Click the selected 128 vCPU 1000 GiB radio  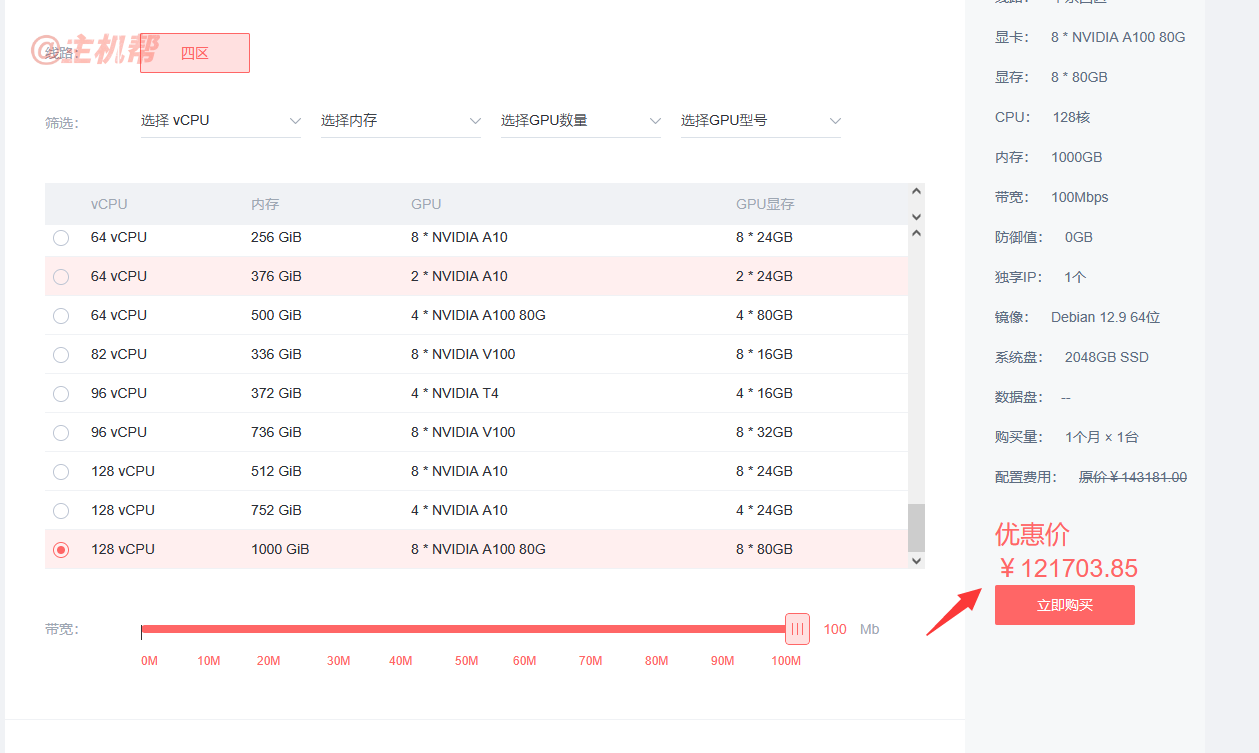pyautogui.click(x=61, y=550)
